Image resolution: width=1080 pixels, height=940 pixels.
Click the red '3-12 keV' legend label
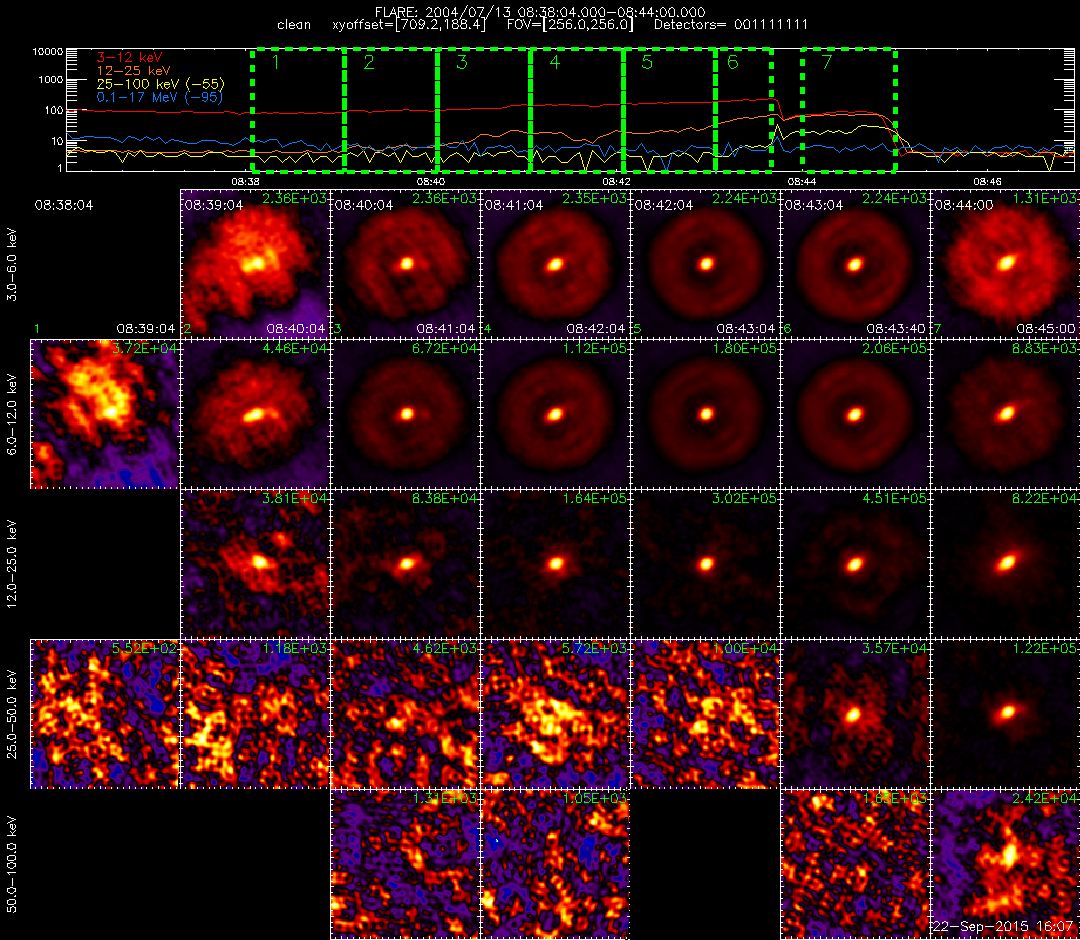pyautogui.click(x=129, y=57)
